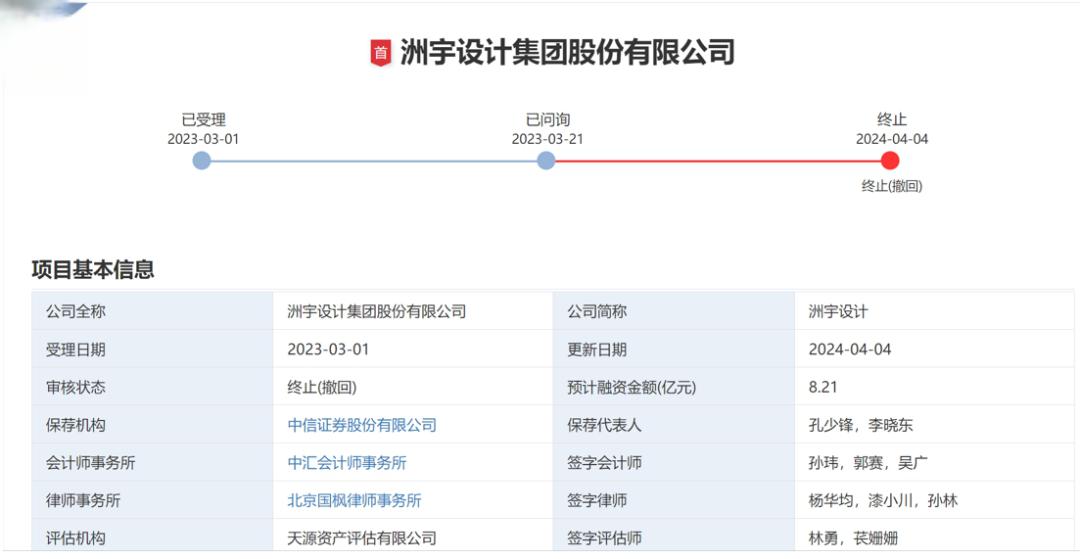
Task: Click the 律师事务所 label cell
Action: coord(152,500)
